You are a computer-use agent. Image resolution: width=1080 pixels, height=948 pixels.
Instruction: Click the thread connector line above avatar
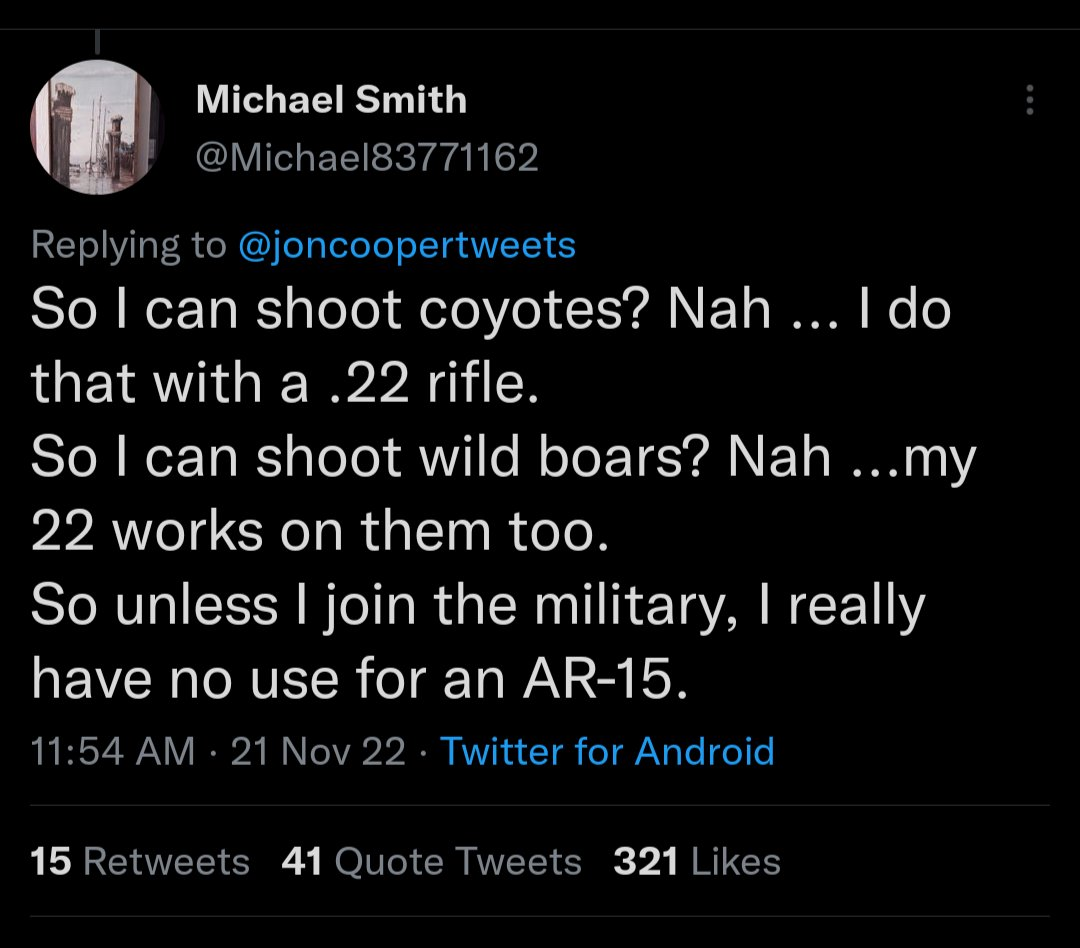pyautogui.click(x=98, y=40)
